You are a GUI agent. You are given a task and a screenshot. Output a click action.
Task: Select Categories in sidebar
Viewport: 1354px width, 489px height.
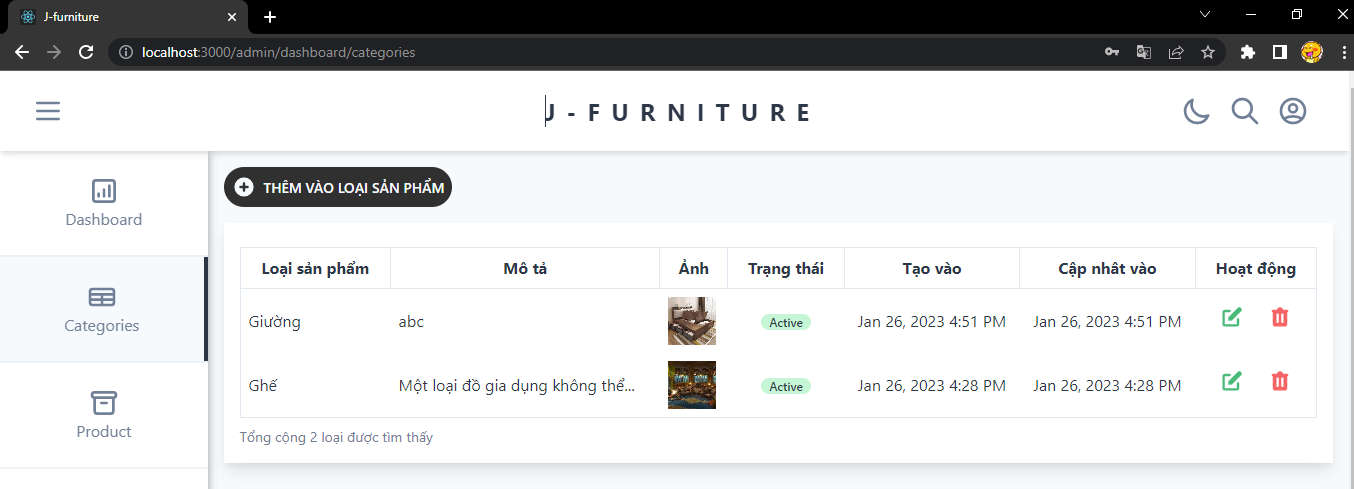[102, 309]
